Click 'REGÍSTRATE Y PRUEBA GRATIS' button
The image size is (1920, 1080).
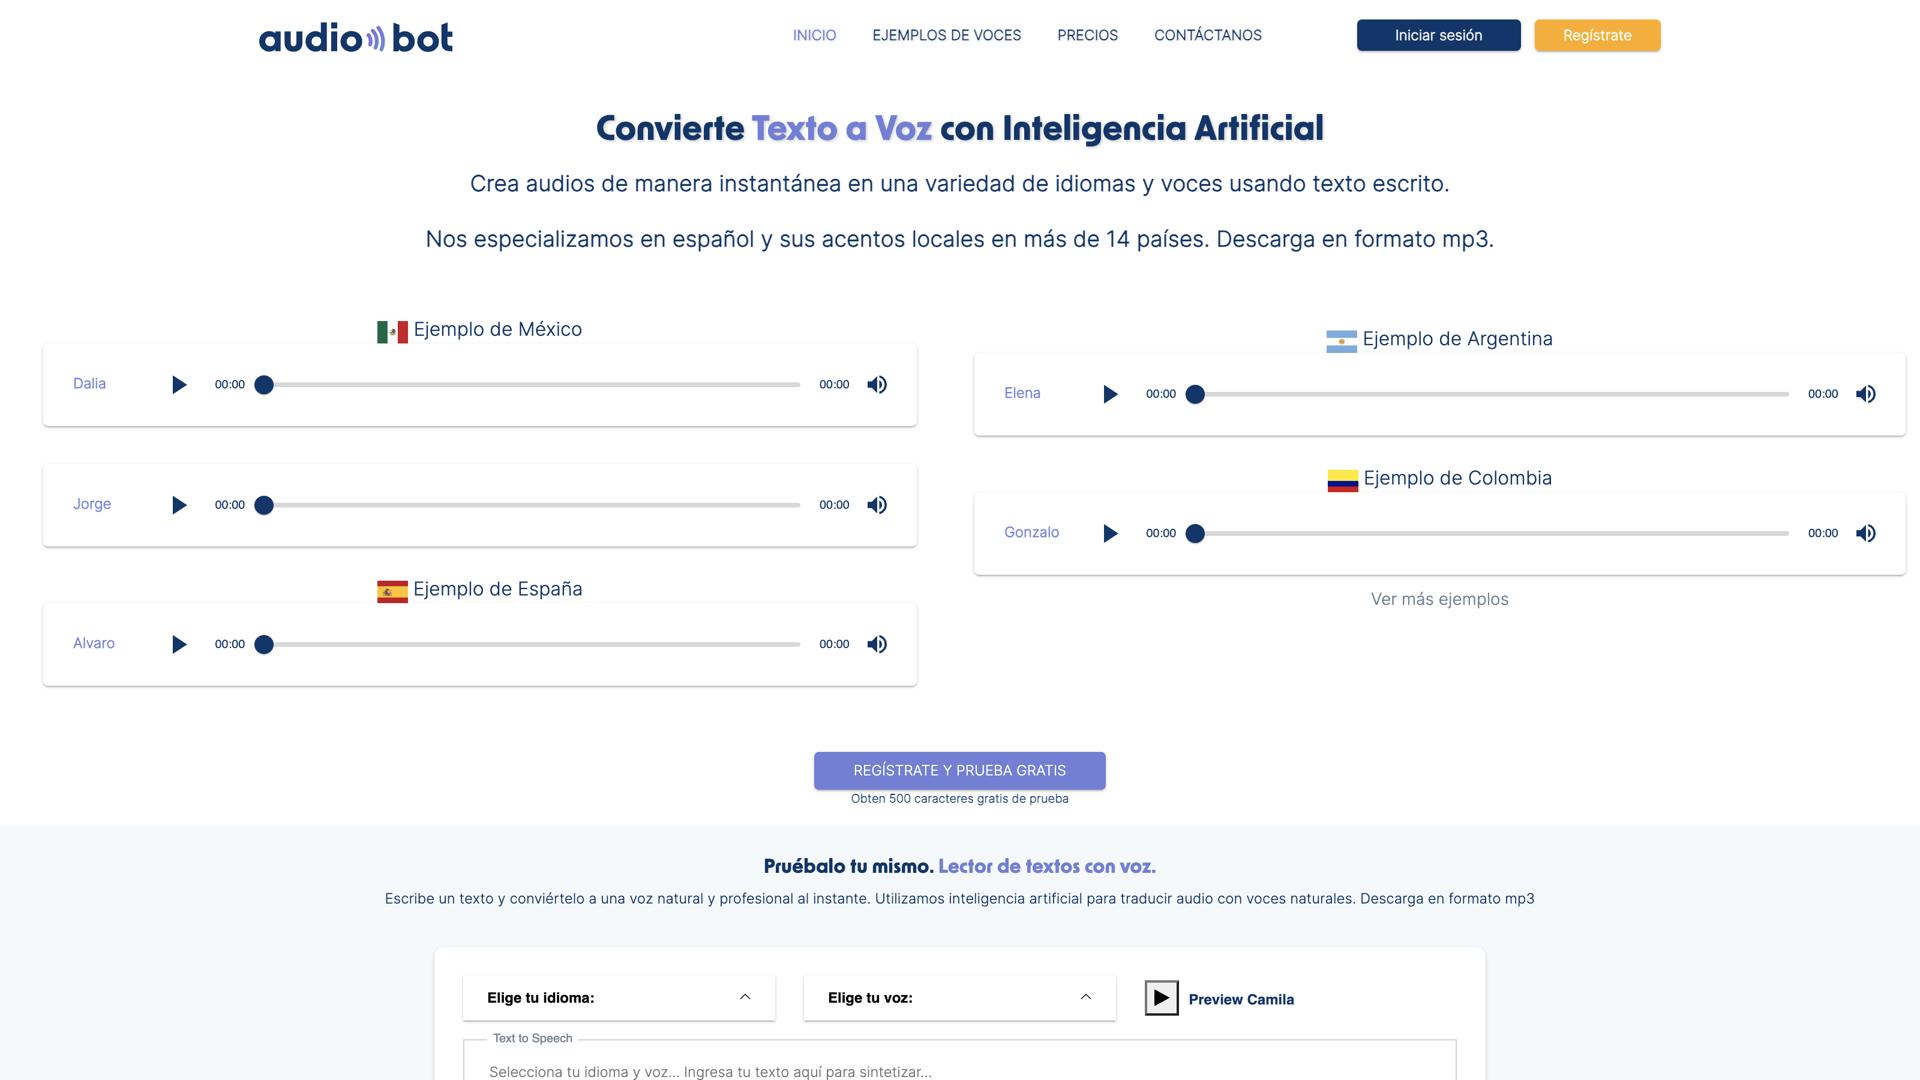pyautogui.click(x=960, y=770)
